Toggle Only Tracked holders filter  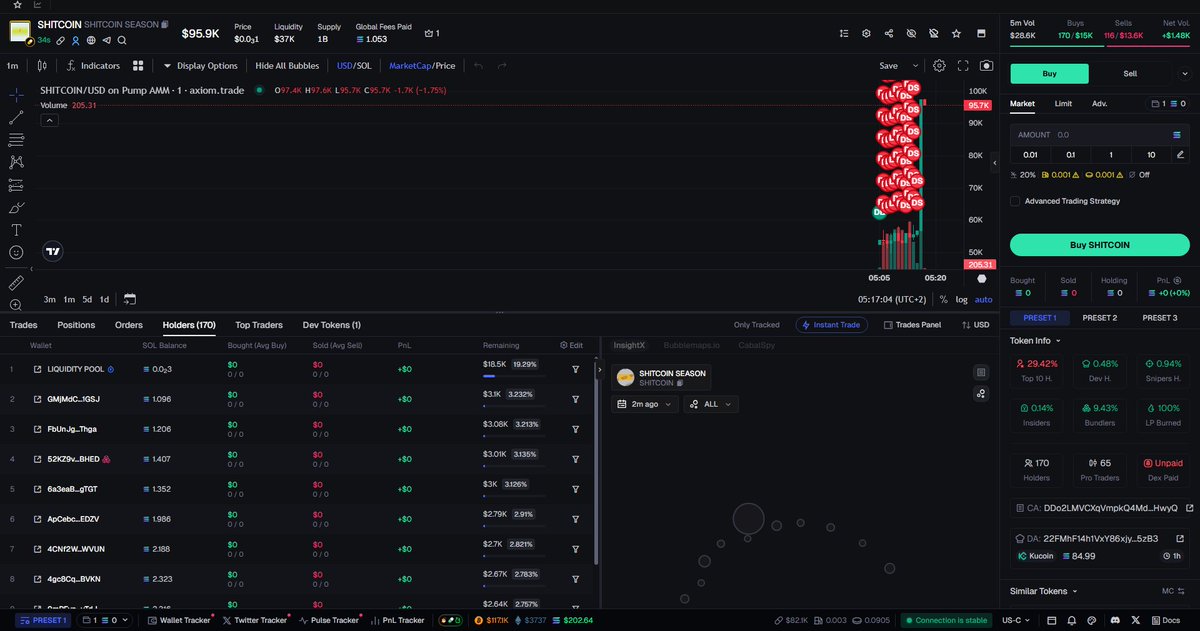pos(756,325)
